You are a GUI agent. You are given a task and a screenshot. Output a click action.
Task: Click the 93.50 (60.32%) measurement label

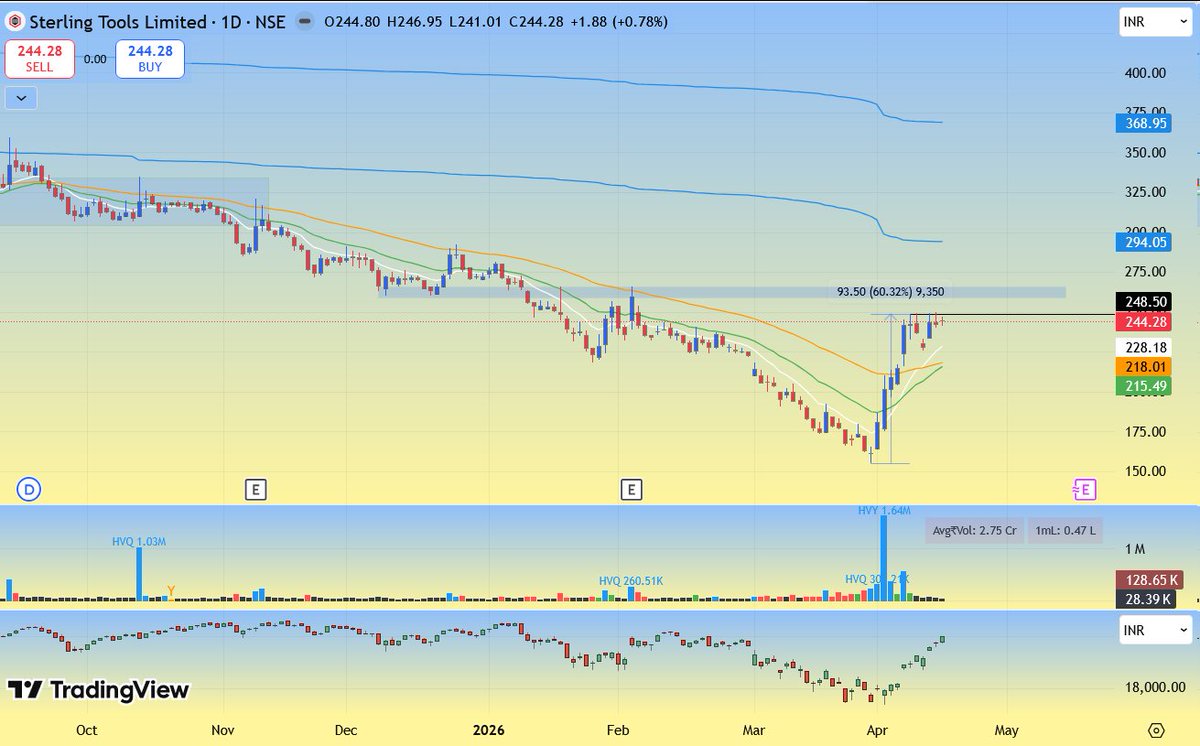tap(891, 292)
